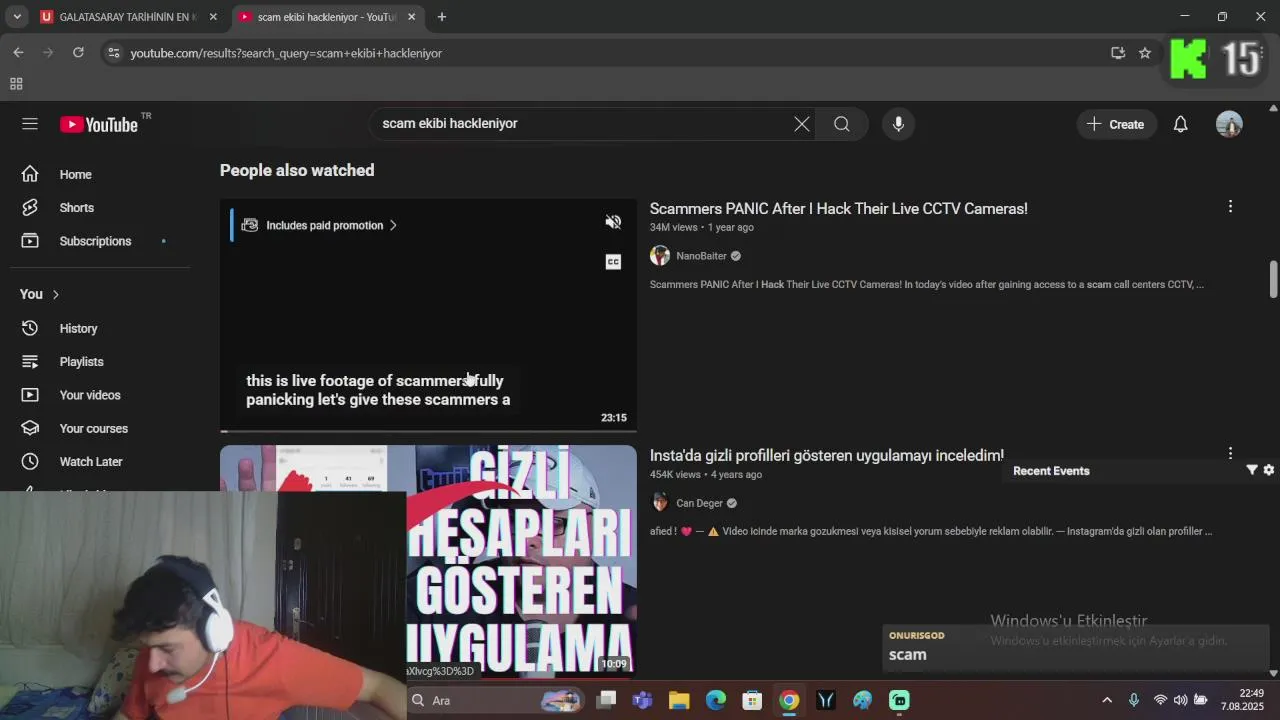1280x720 pixels.
Task: Open the account avatar menu
Action: (1229, 124)
